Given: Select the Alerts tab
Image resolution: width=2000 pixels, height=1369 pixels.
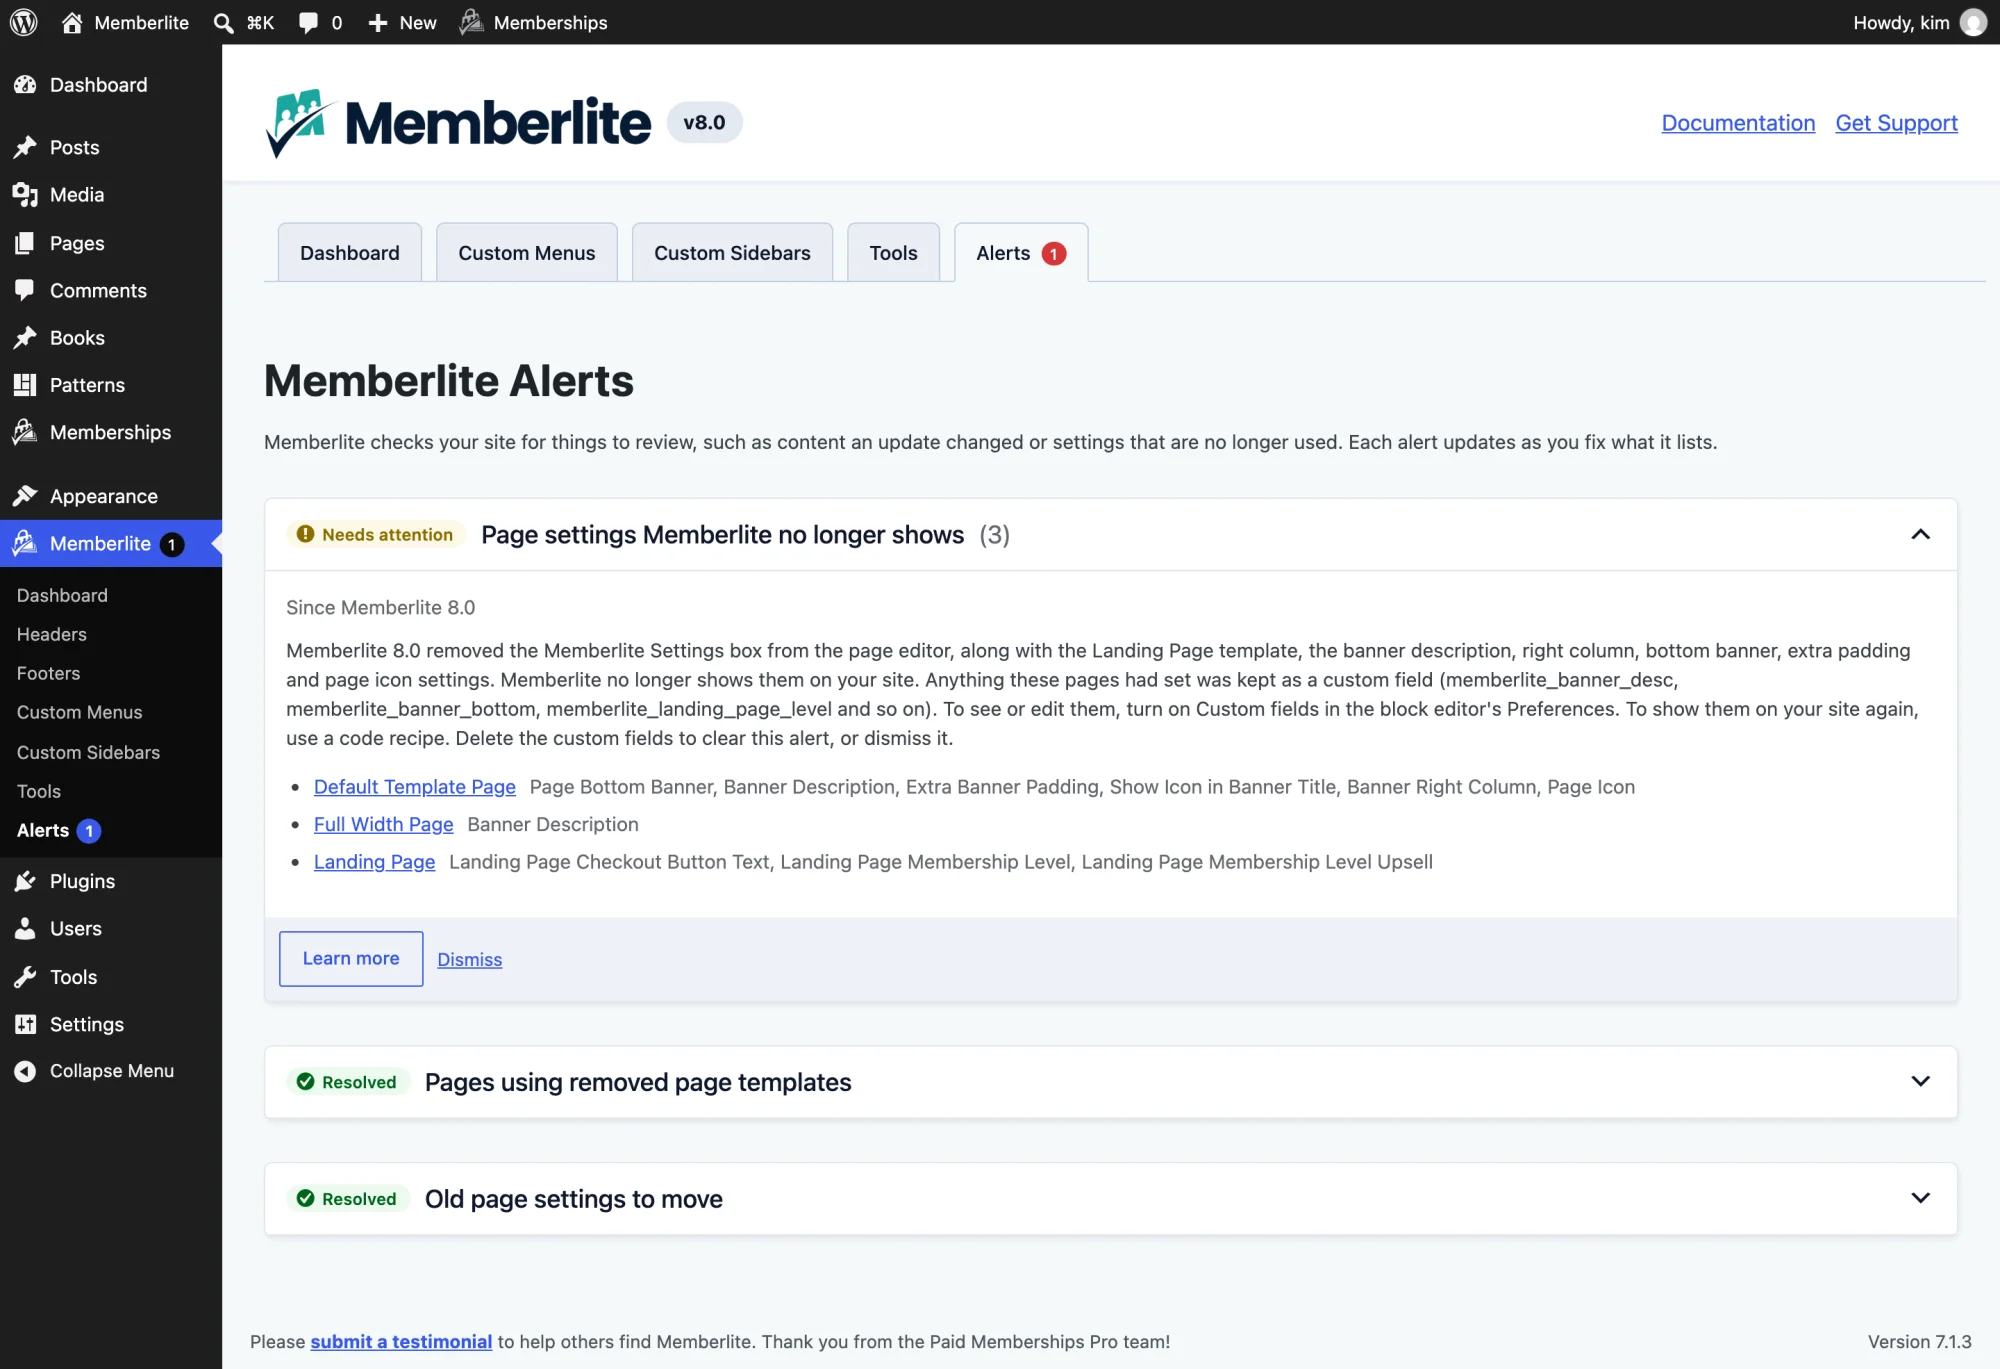Looking at the screenshot, I should click(1021, 253).
